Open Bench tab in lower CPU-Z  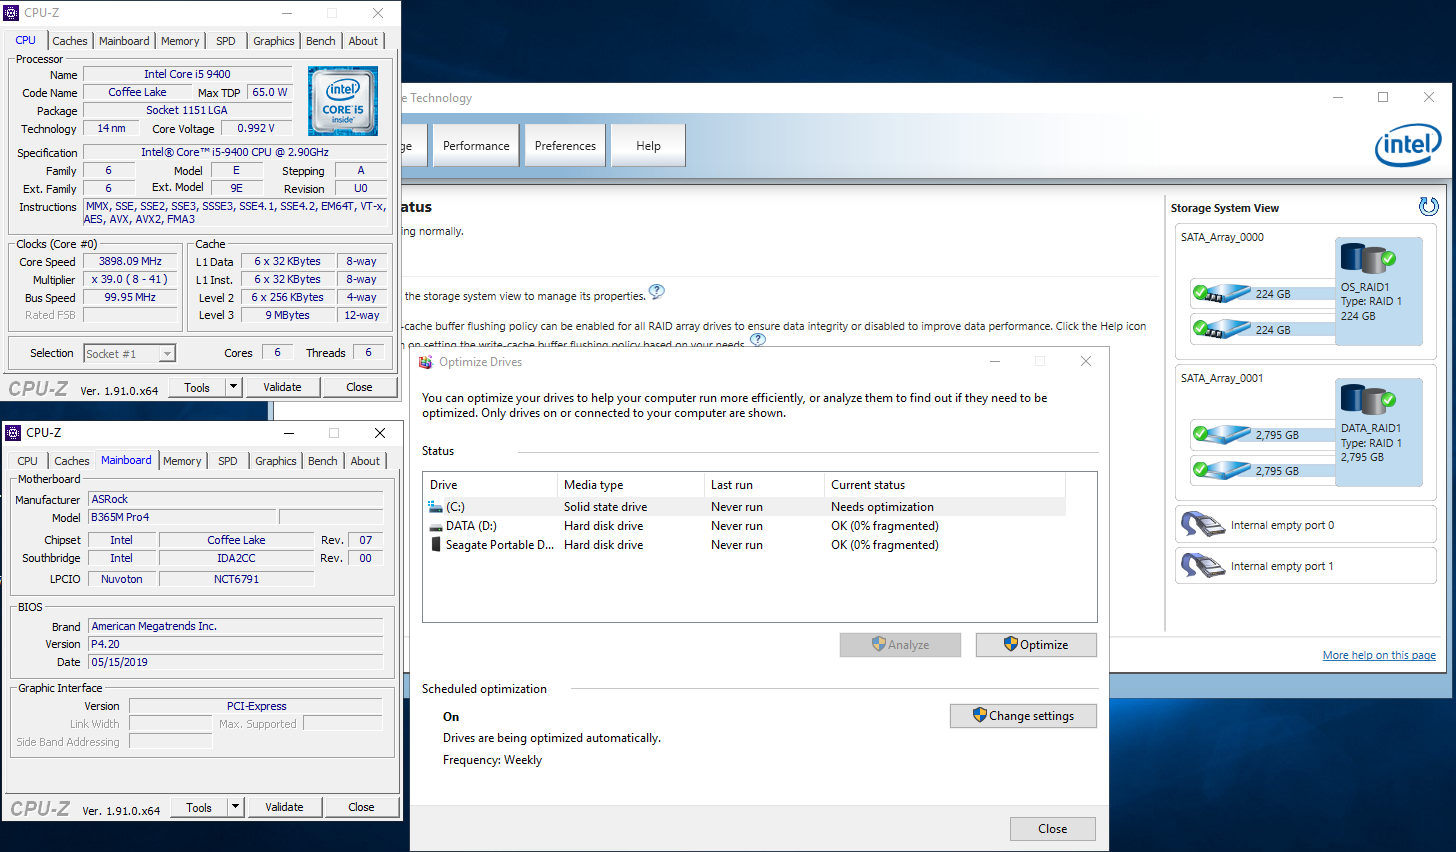coord(323,461)
